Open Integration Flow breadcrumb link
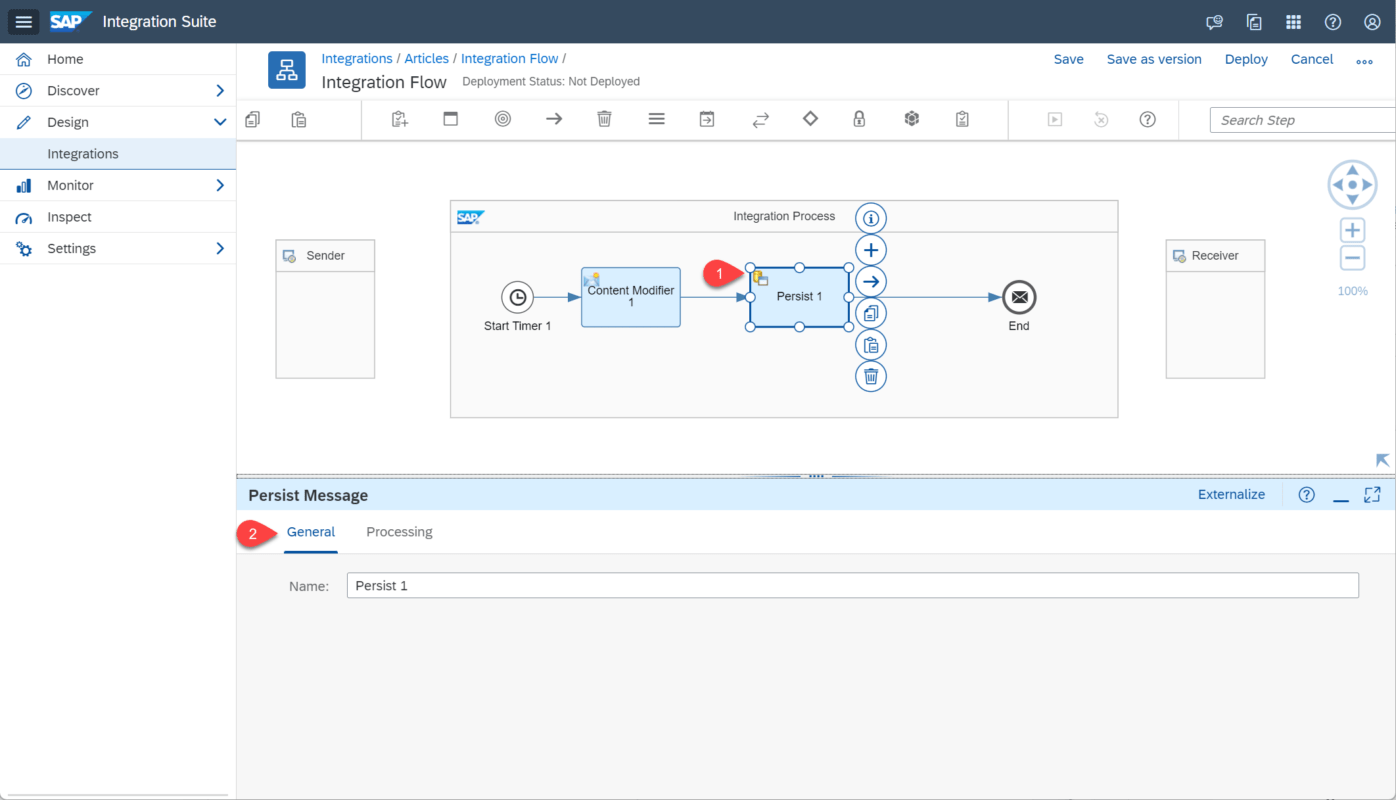This screenshot has height=800, width=1396. (509, 59)
